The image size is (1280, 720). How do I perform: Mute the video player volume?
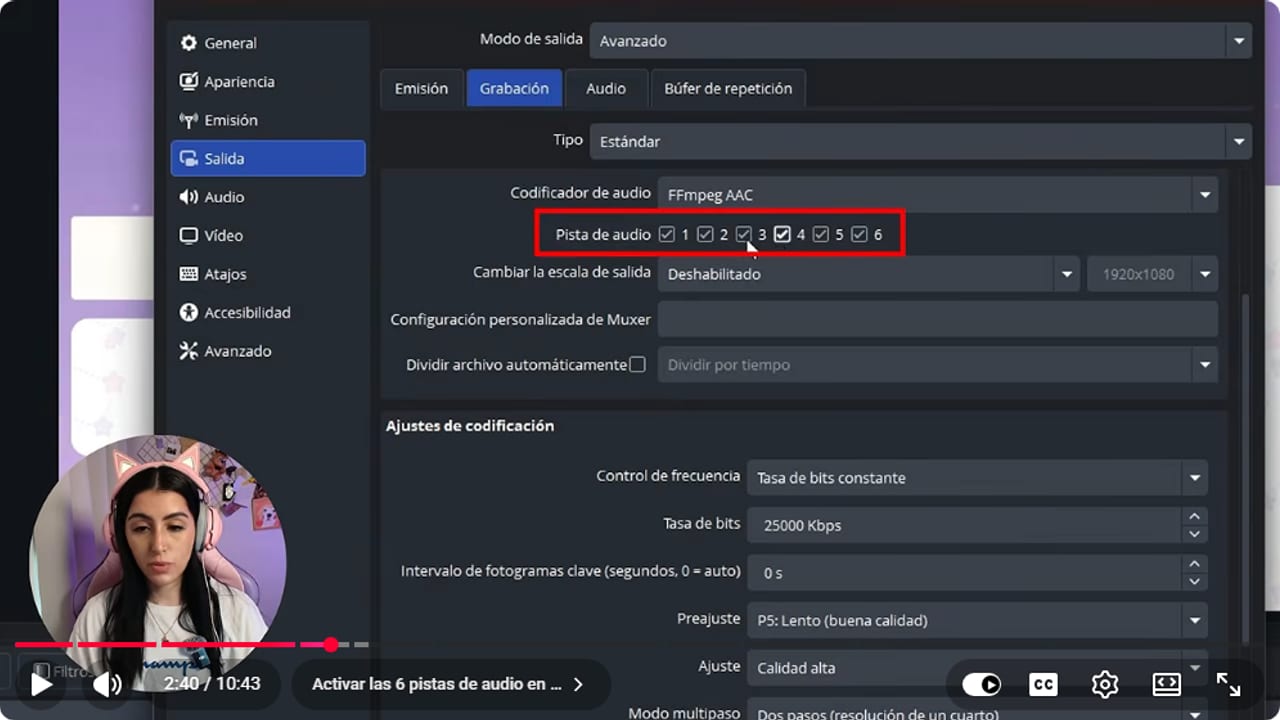pos(107,684)
